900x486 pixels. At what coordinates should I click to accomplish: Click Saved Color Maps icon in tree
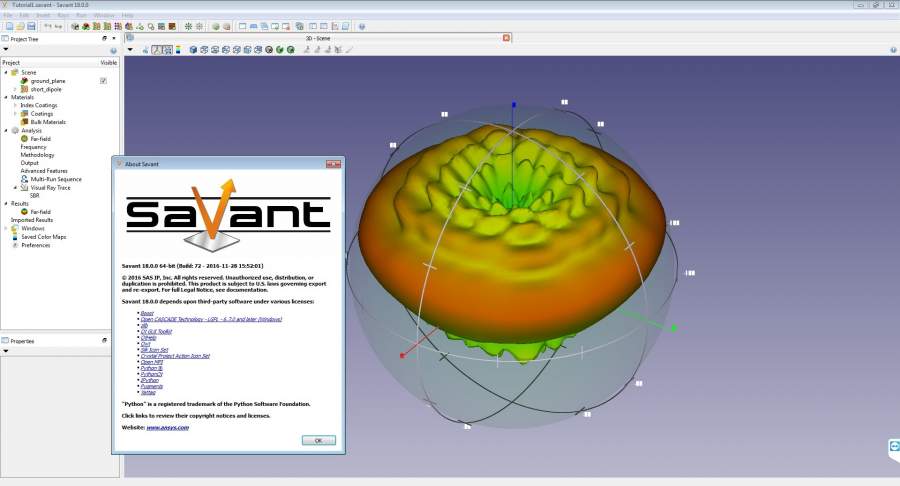tap(15, 236)
